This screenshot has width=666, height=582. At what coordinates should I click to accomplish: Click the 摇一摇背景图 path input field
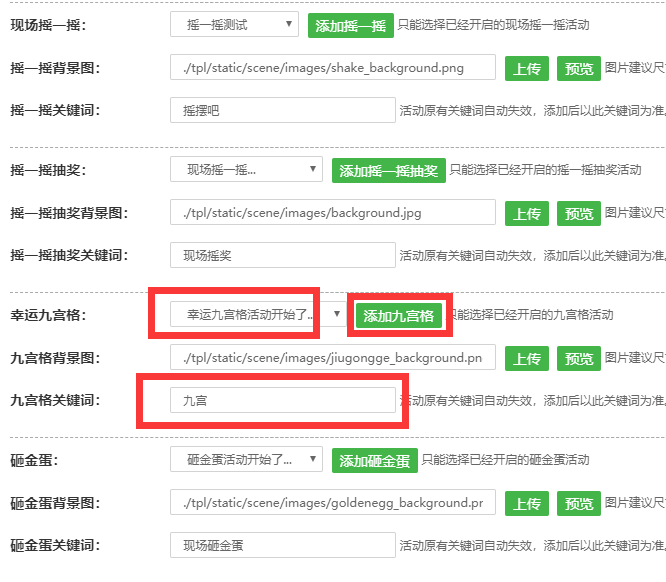[332, 68]
